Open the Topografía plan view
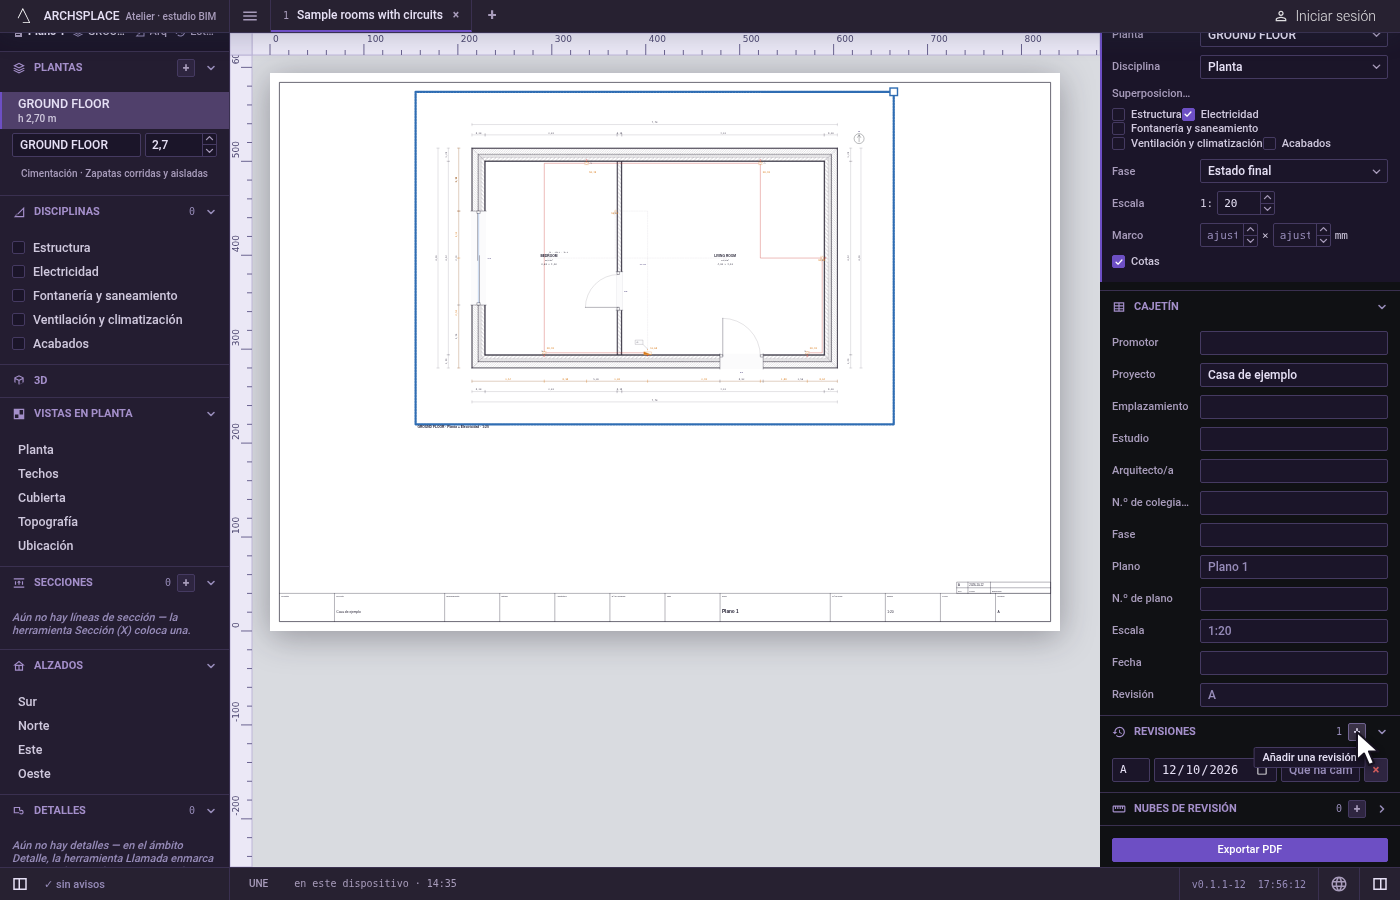The height and width of the screenshot is (900, 1400). tap(48, 522)
